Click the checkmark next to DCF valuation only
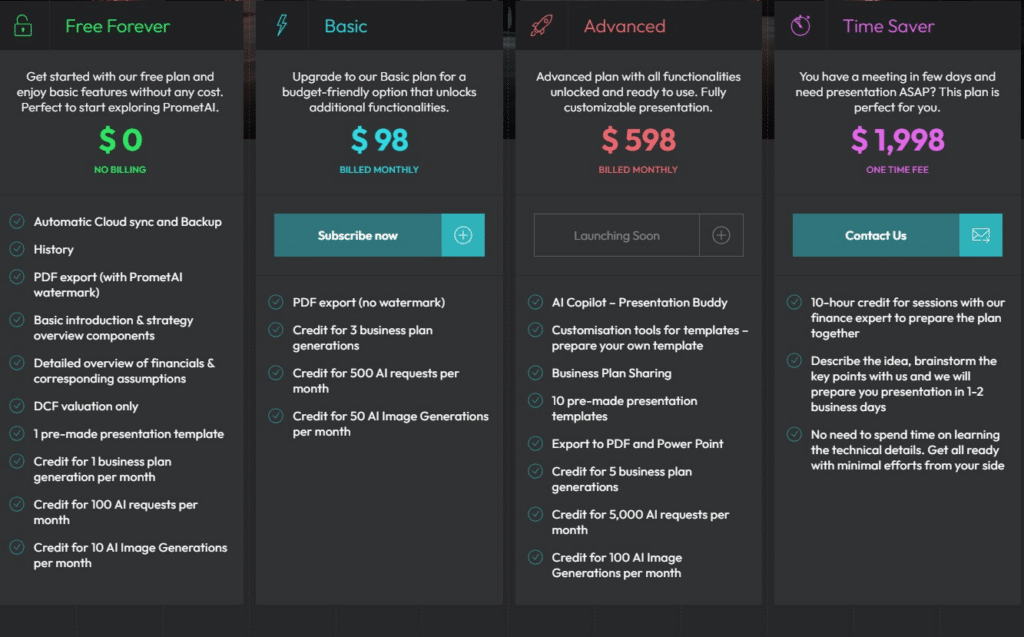This screenshot has height=637, width=1024. click(17, 406)
